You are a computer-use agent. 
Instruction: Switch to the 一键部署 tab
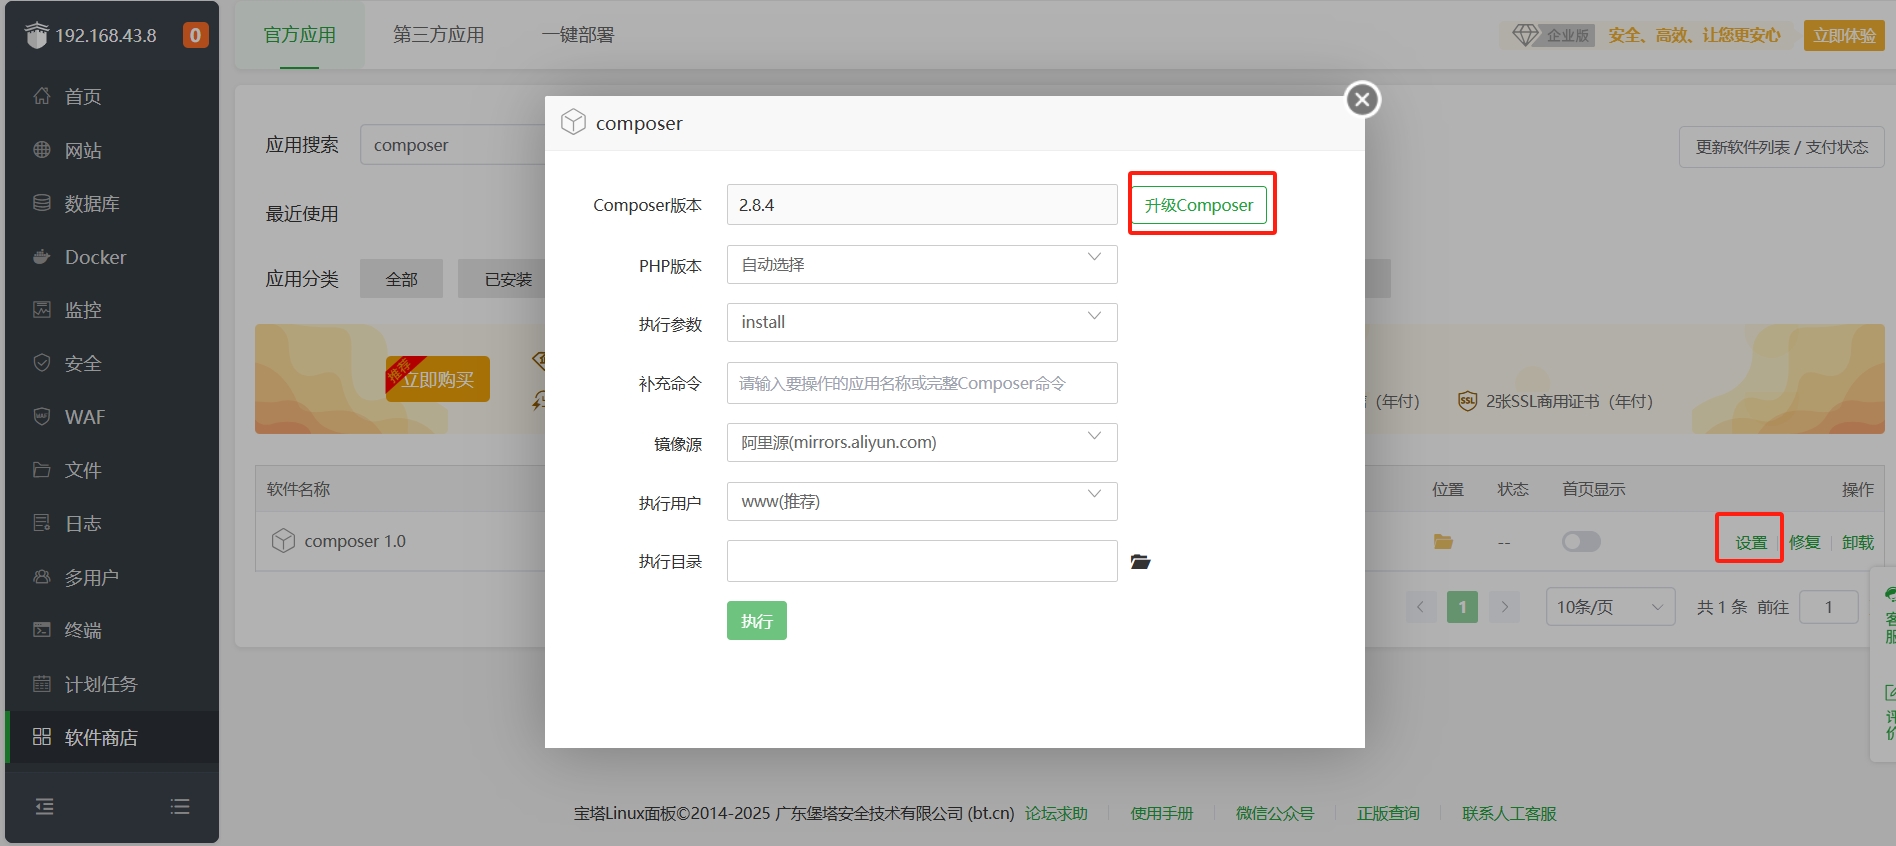pos(578,35)
